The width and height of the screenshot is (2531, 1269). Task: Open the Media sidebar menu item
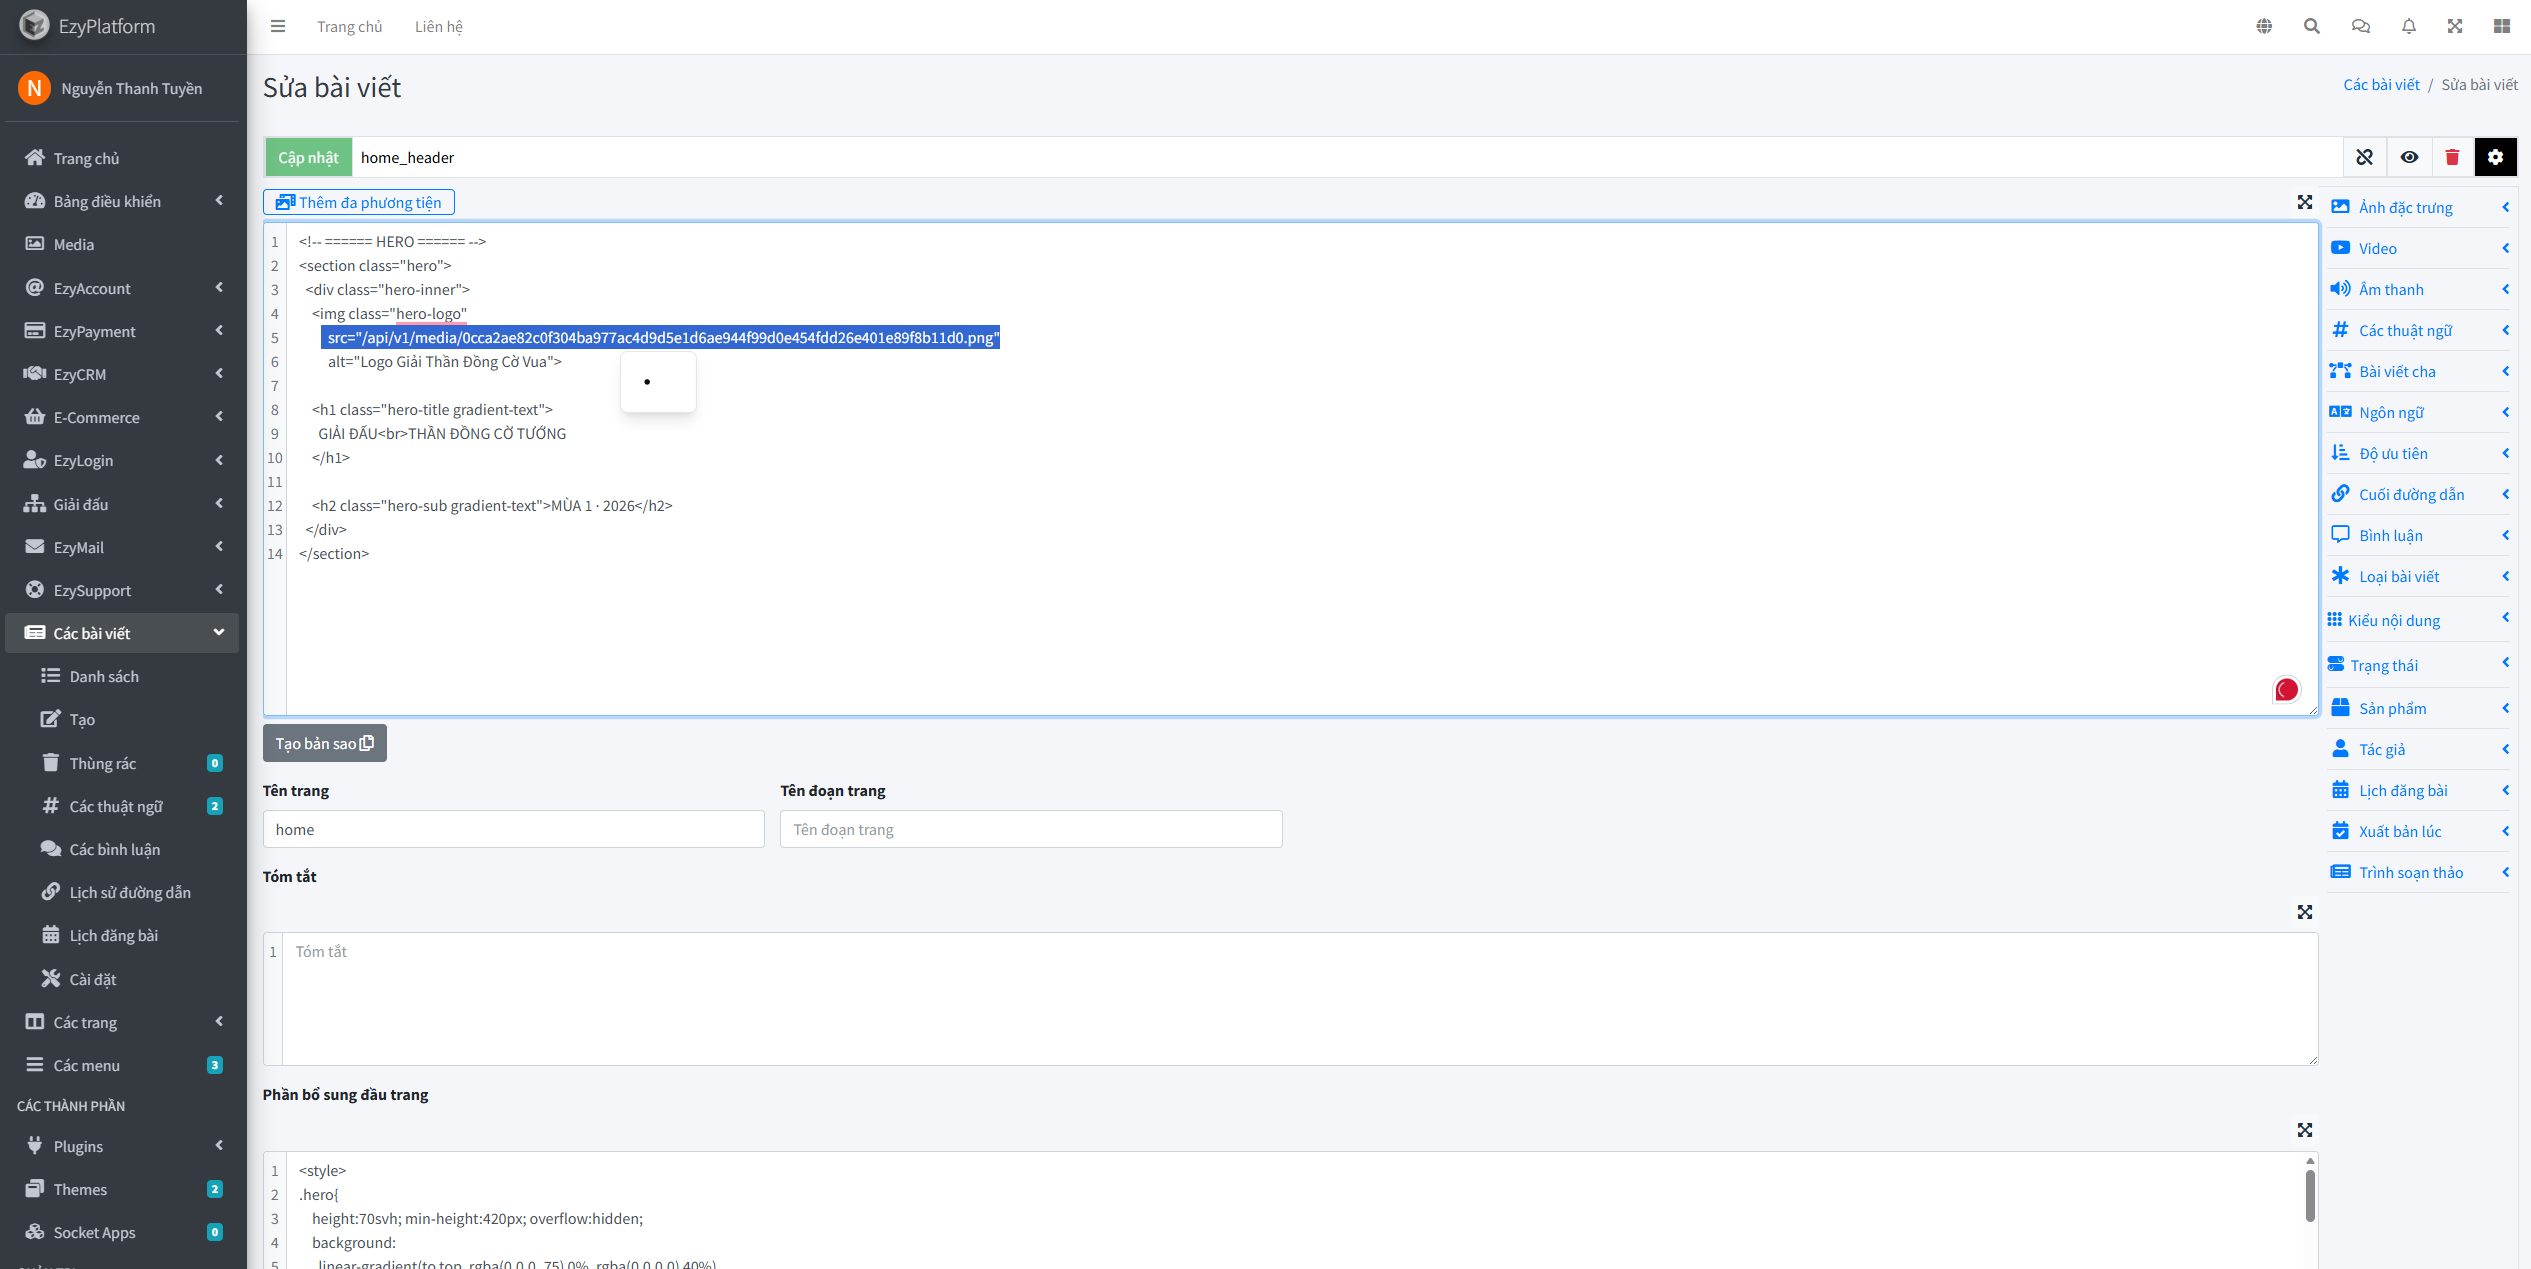74,244
